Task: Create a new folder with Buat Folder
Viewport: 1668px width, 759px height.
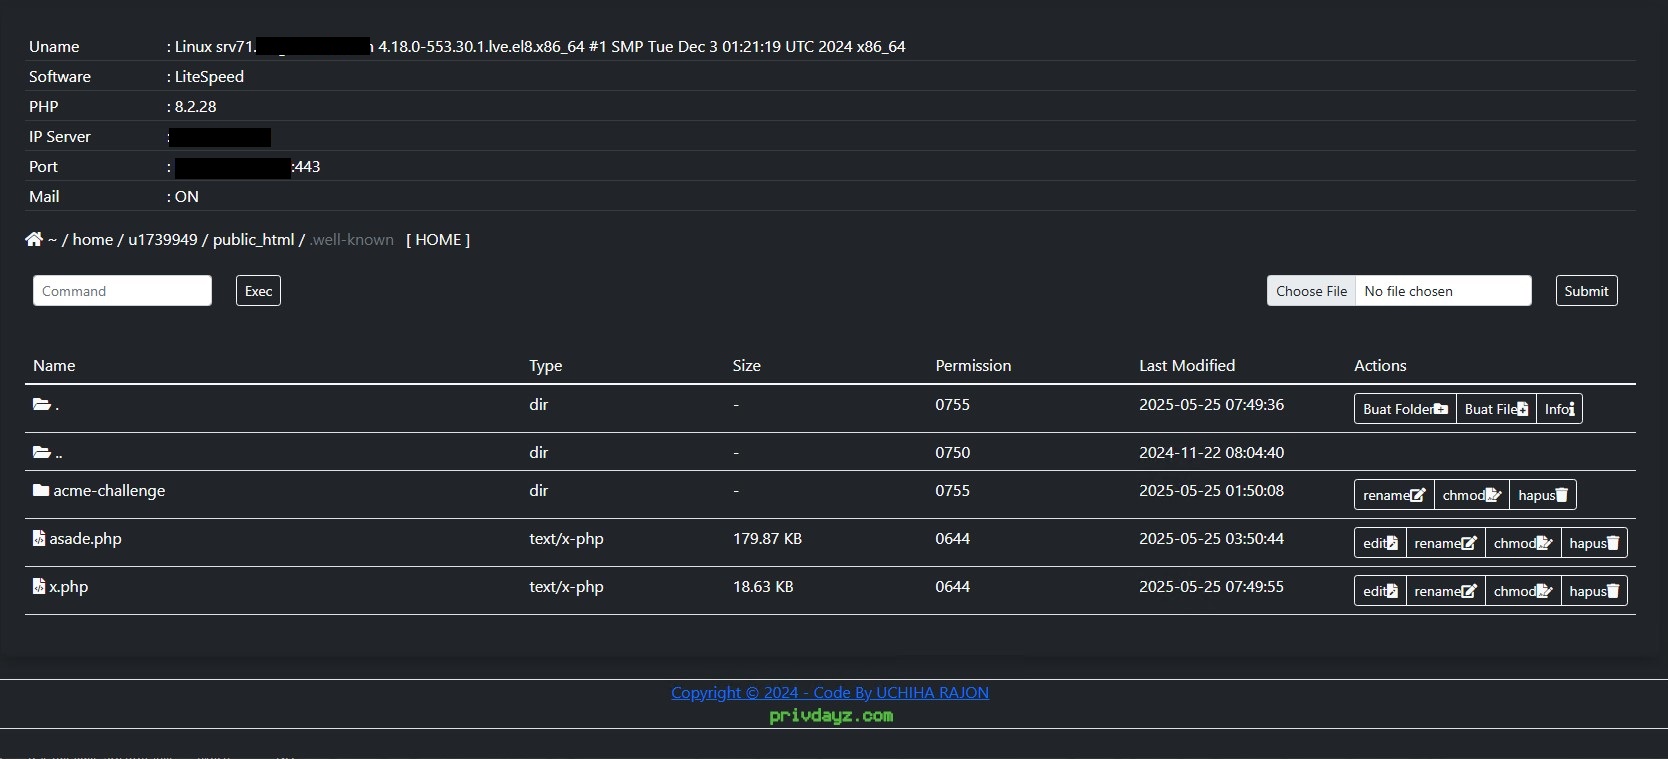Action: (x=1405, y=409)
